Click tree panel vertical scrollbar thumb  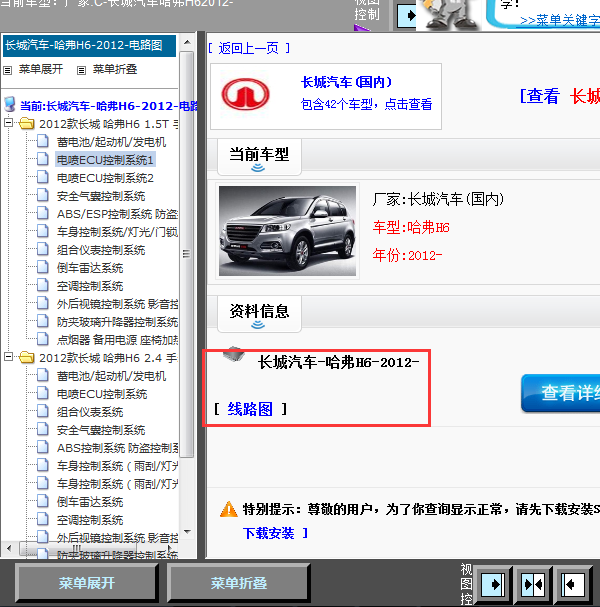[187, 254]
